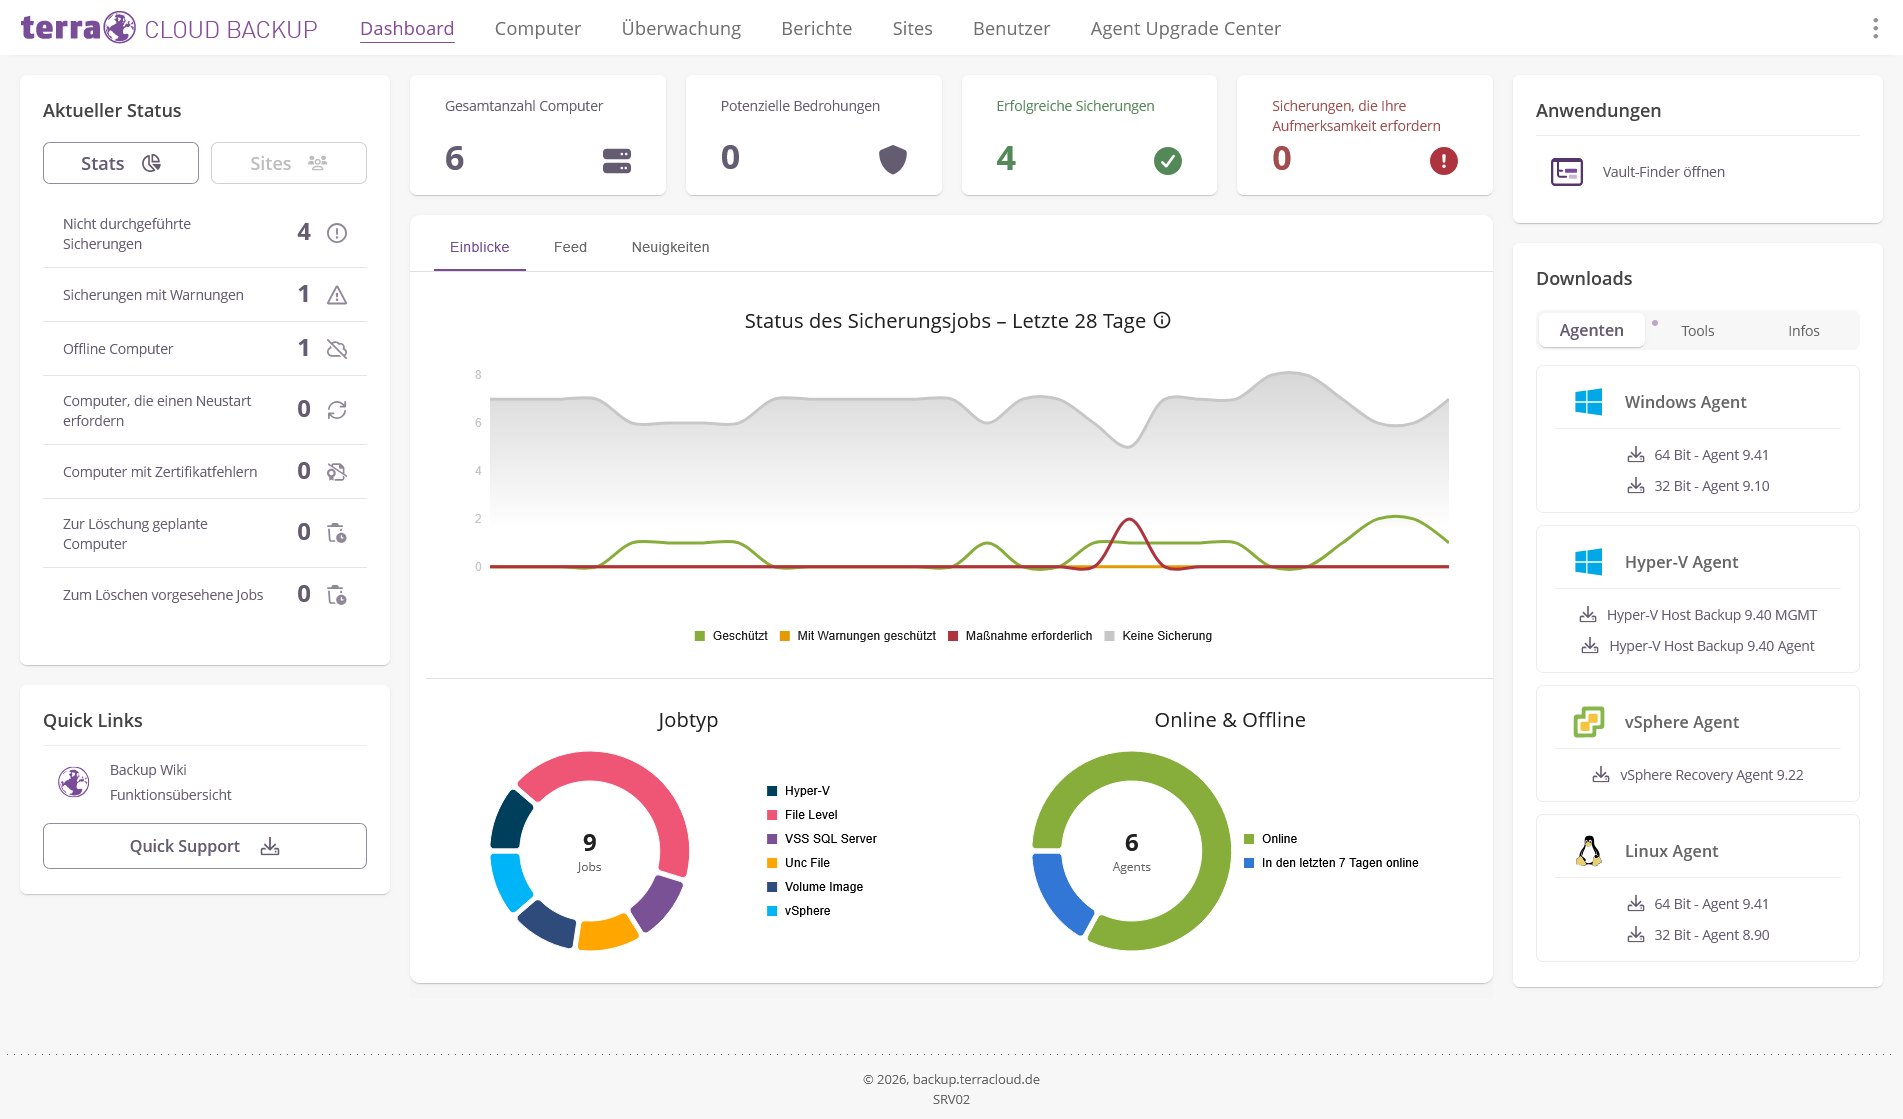Open the Vault-Finder application icon

tap(1566, 172)
